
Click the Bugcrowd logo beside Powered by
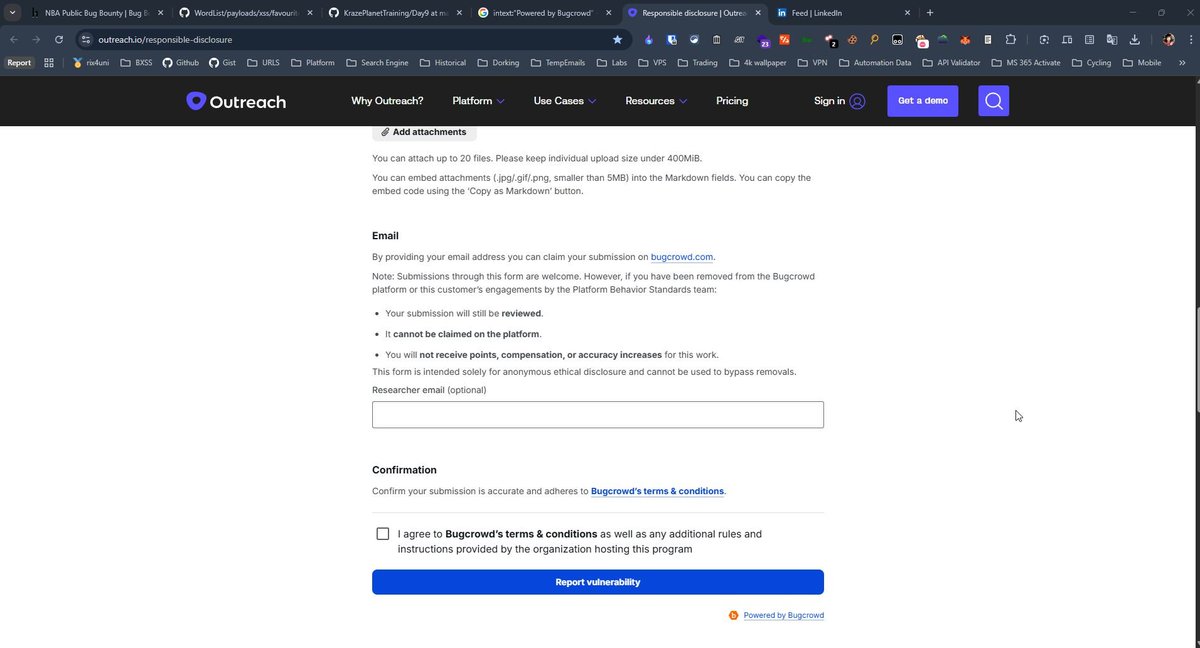pyautogui.click(x=733, y=615)
